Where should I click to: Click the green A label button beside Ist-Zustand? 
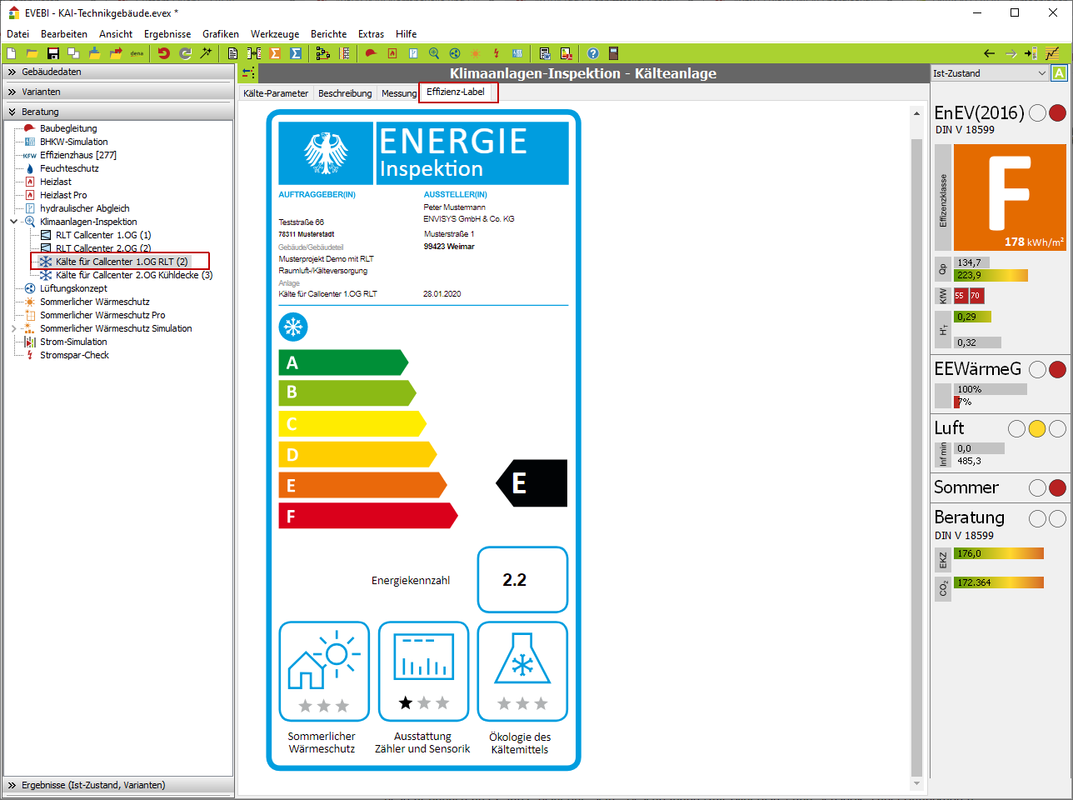tap(1059, 73)
